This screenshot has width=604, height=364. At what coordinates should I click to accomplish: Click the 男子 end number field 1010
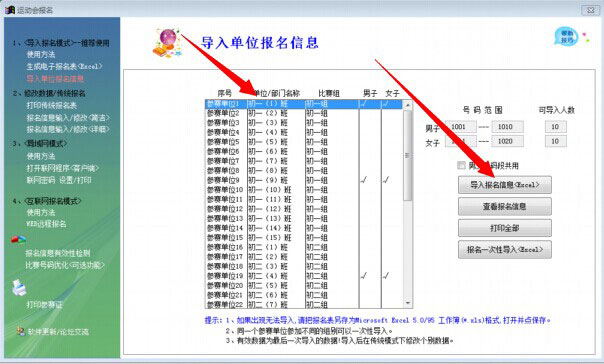point(507,127)
